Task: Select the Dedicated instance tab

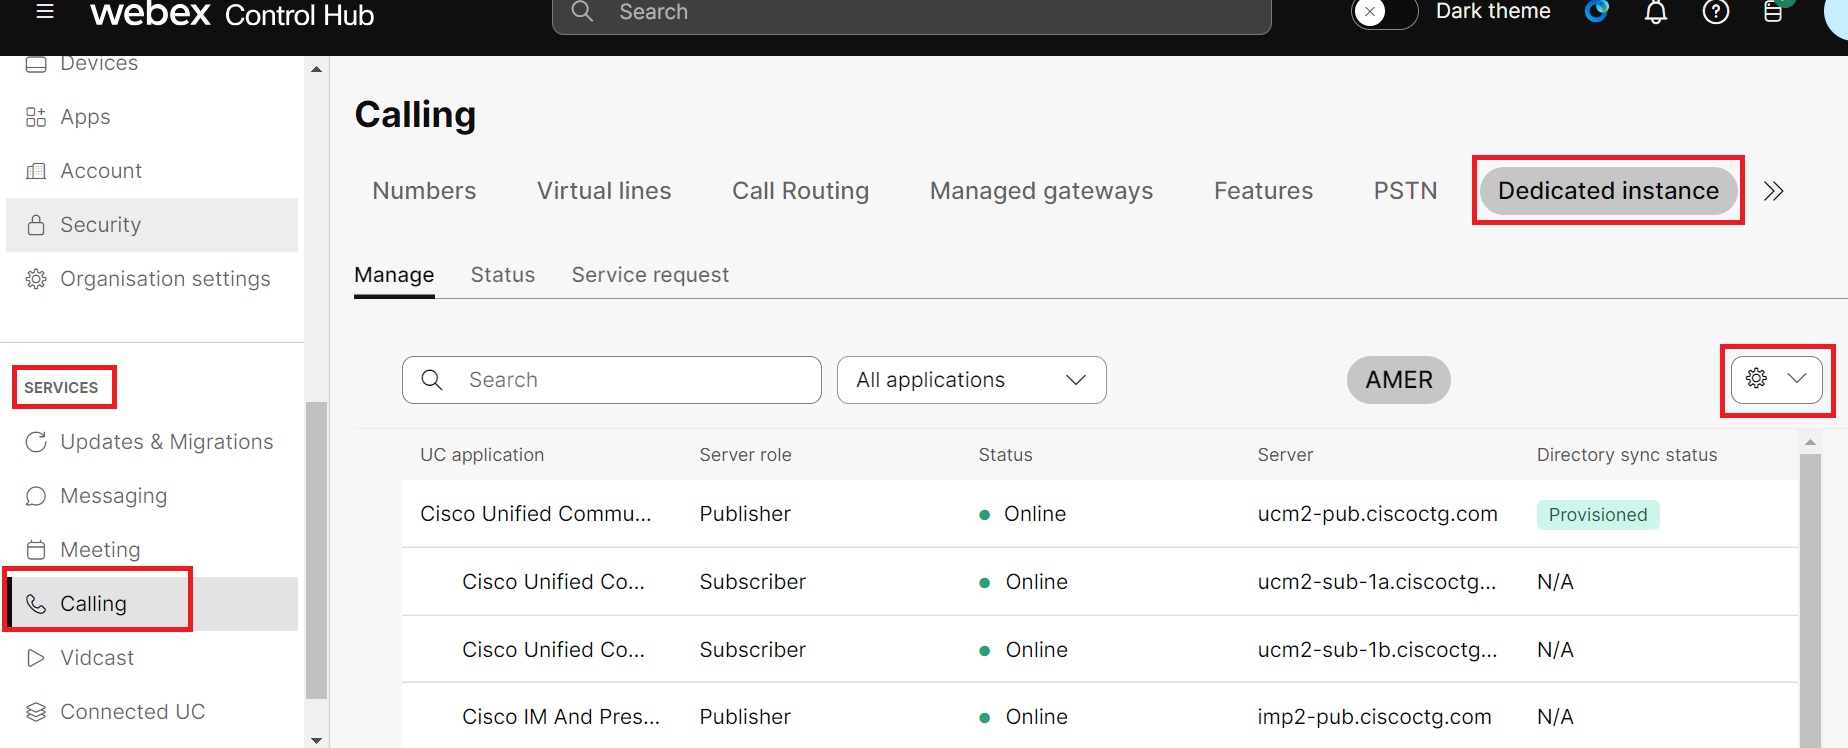Action: point(1608,191)
